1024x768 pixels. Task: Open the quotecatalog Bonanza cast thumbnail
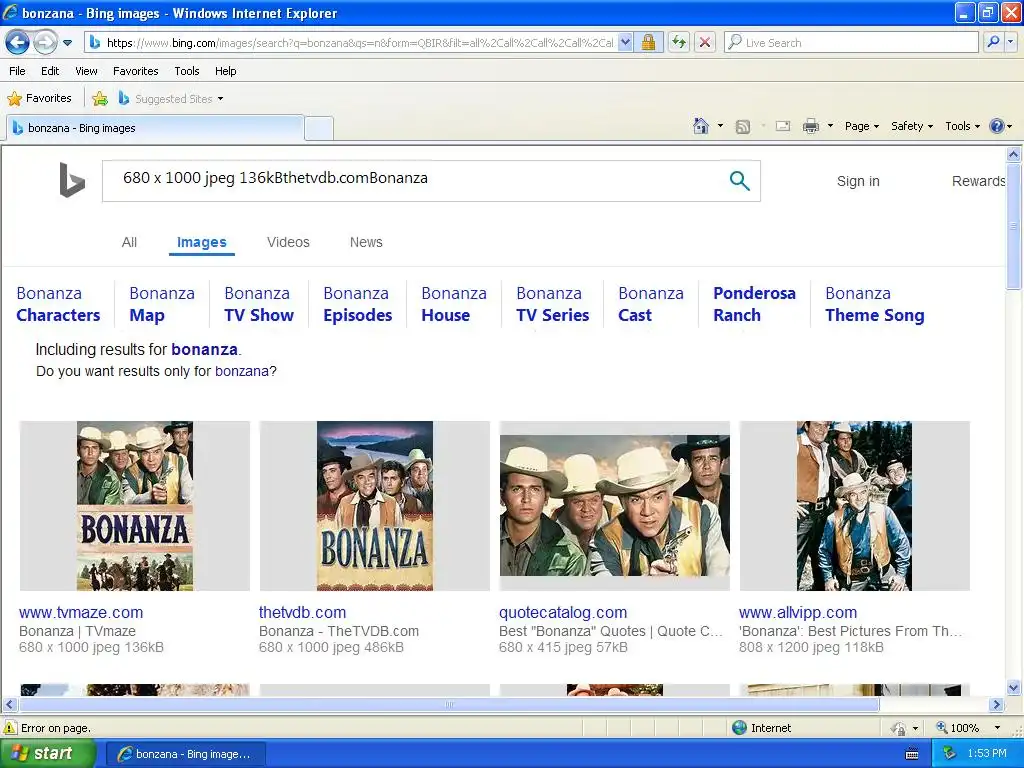[615, 506]
